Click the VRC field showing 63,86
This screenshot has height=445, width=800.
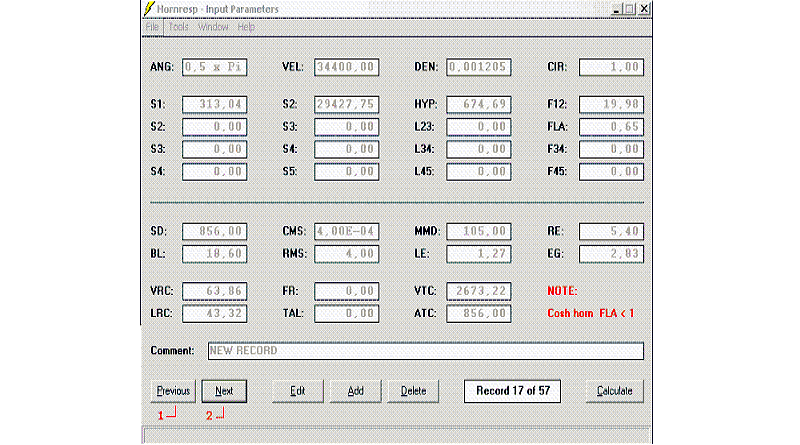coord(215,291)
